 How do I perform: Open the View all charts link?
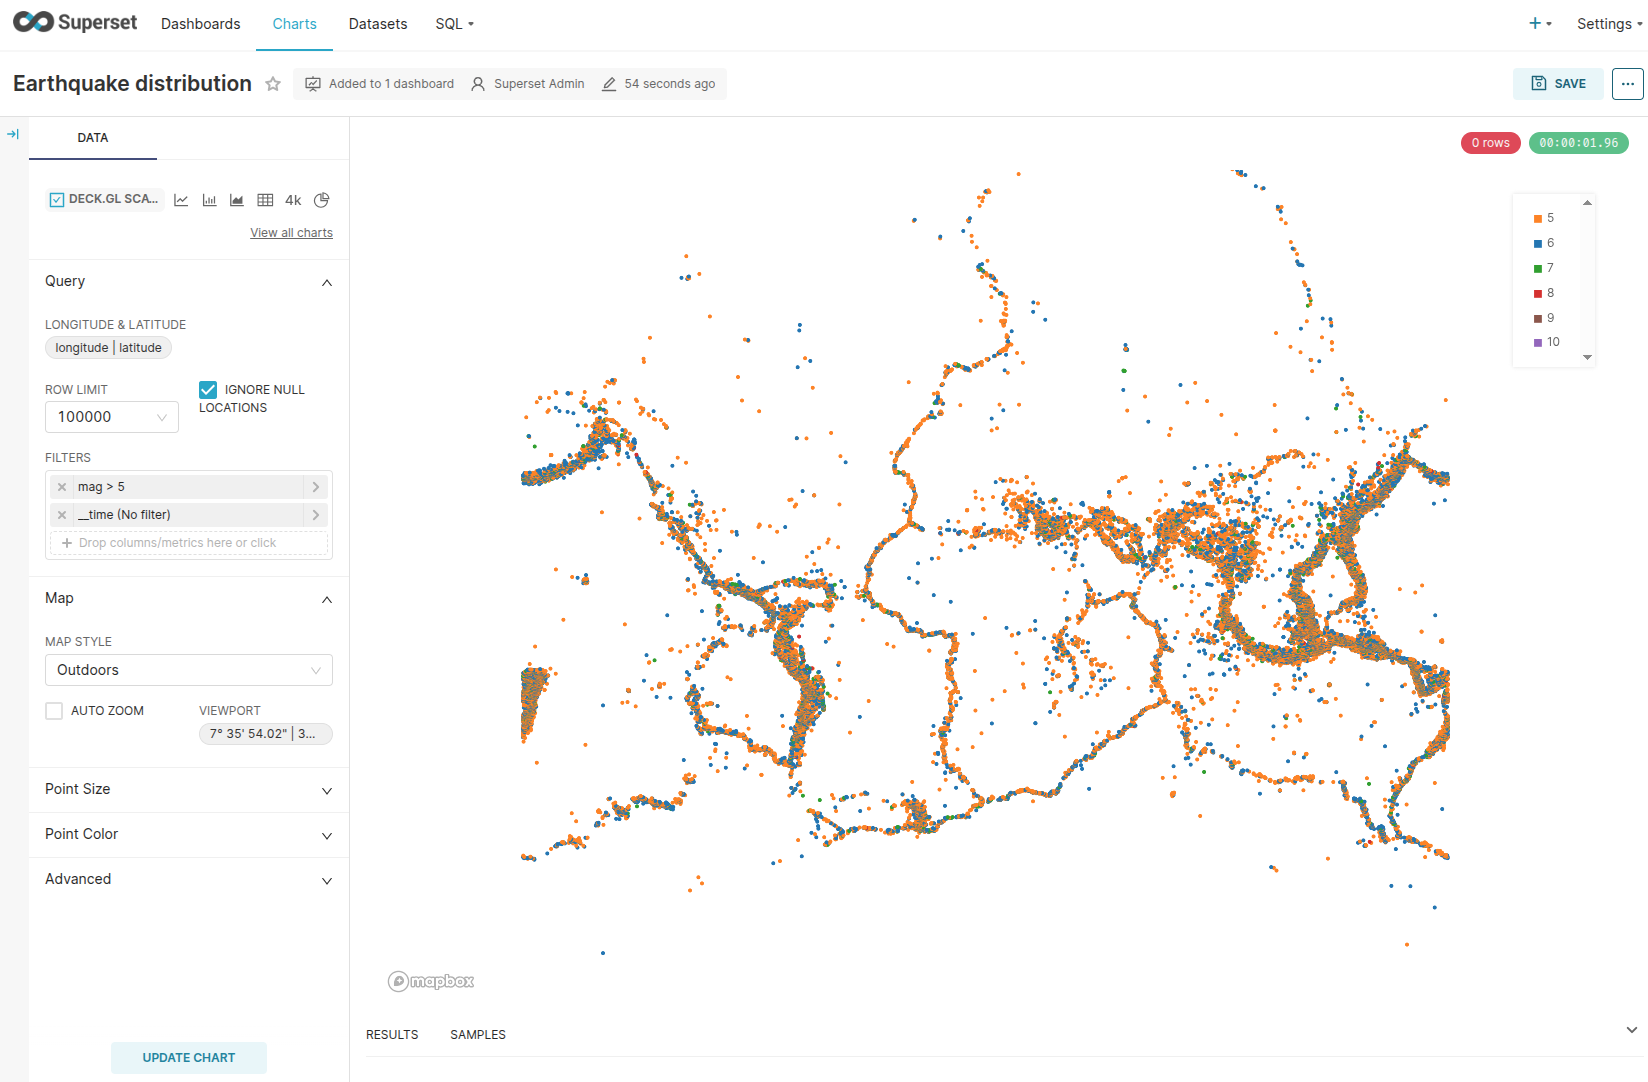click(291, 233)
